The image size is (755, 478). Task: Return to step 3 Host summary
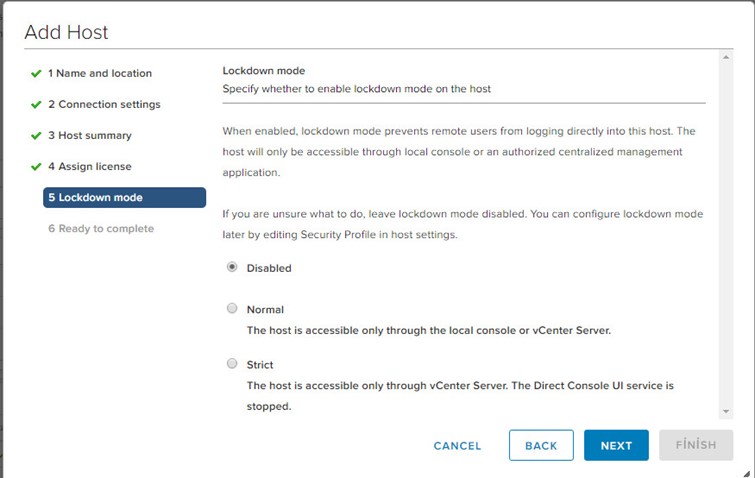(90, 135)
